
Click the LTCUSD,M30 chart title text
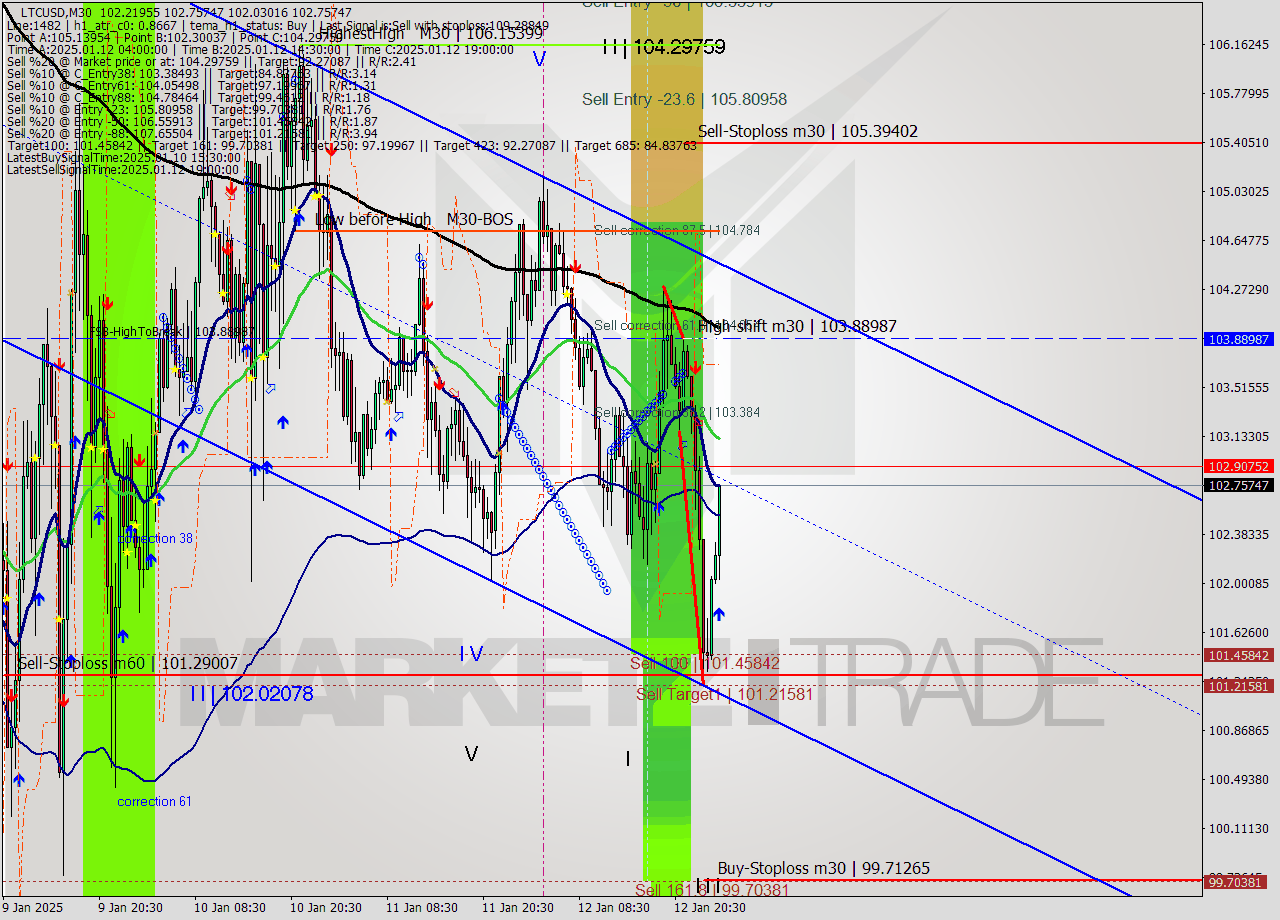pyautogui.click(x=54, y=13)
